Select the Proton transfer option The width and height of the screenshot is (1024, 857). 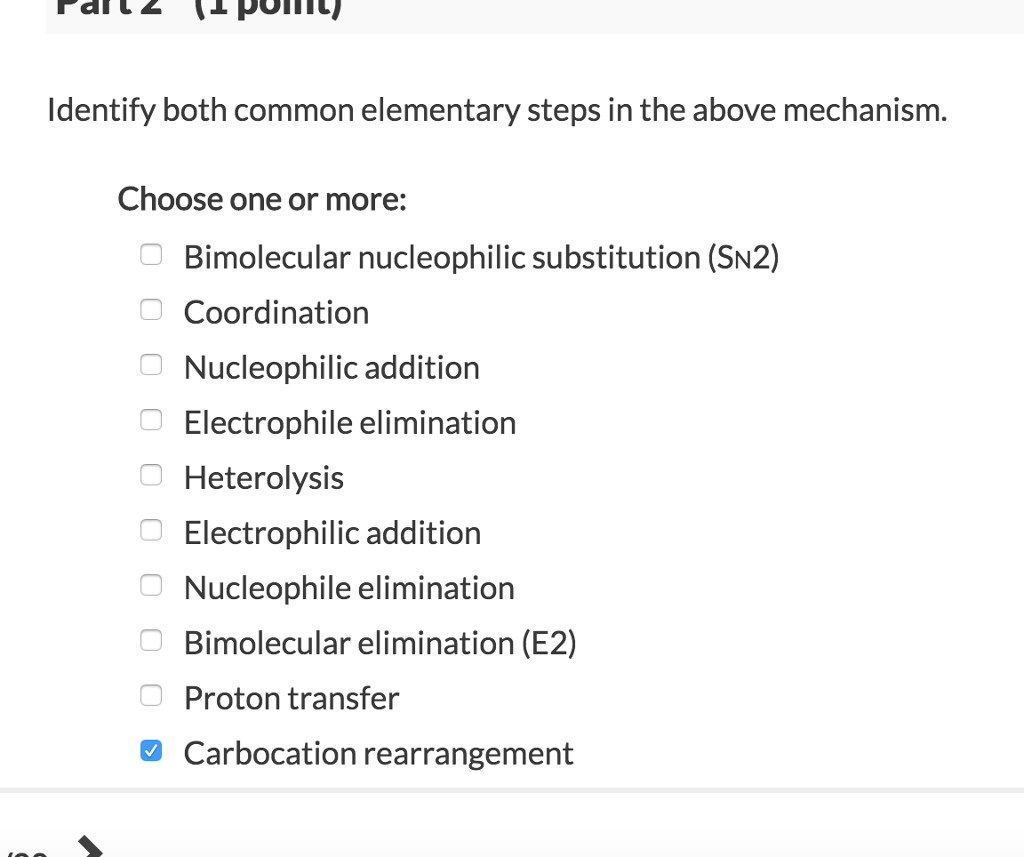[151, 695]
